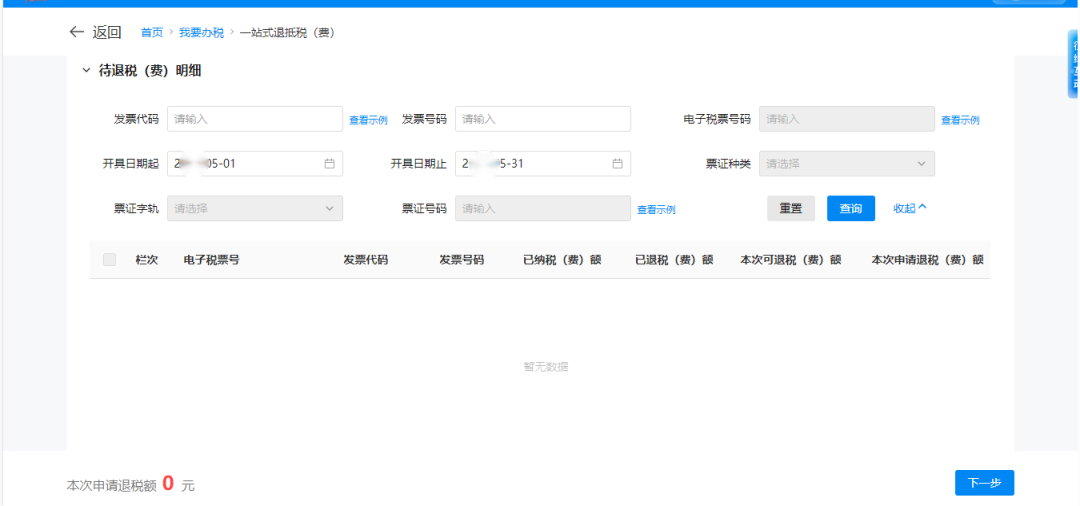Screen dimensions: 1080x506
Task: Open the 票证种类 dropdown
Action: (847, 164)
